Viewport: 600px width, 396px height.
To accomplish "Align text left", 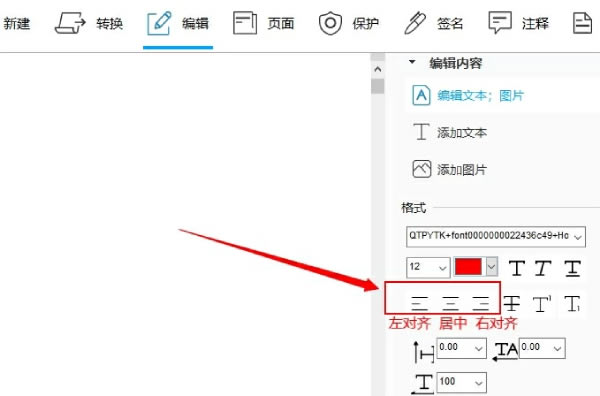I will (x=419, y=303).
